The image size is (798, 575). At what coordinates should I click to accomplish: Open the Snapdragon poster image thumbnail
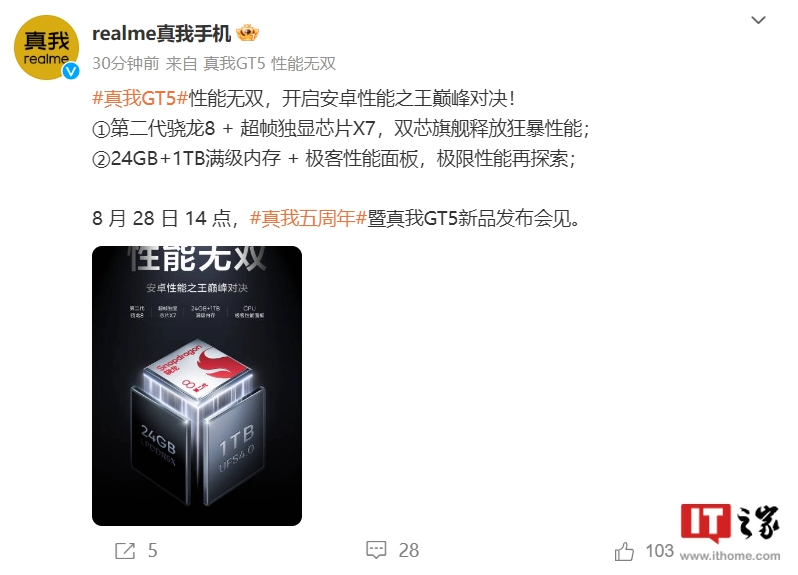[x=197, y=386]
